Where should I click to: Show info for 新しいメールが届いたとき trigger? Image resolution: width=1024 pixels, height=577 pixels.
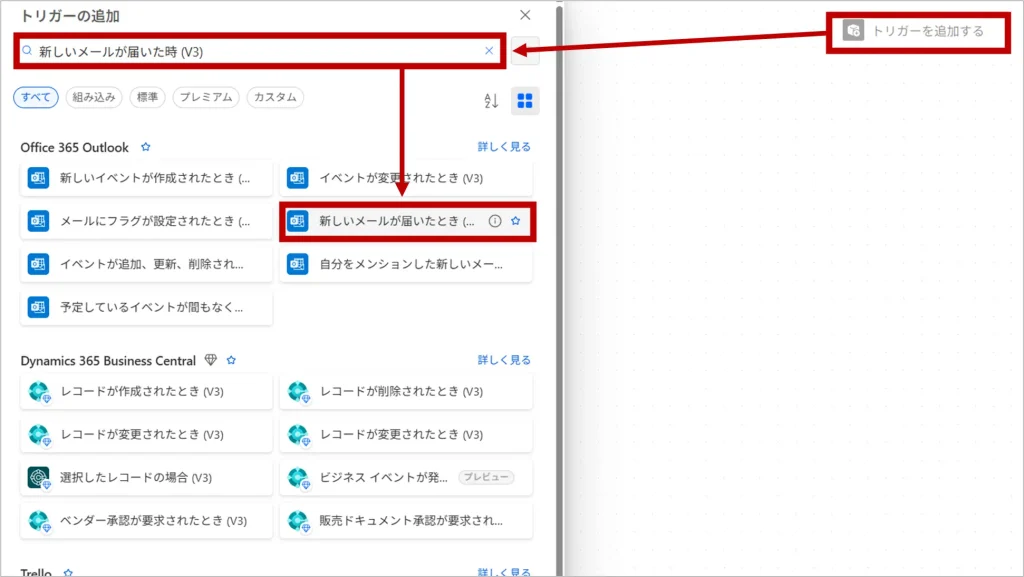495,221
